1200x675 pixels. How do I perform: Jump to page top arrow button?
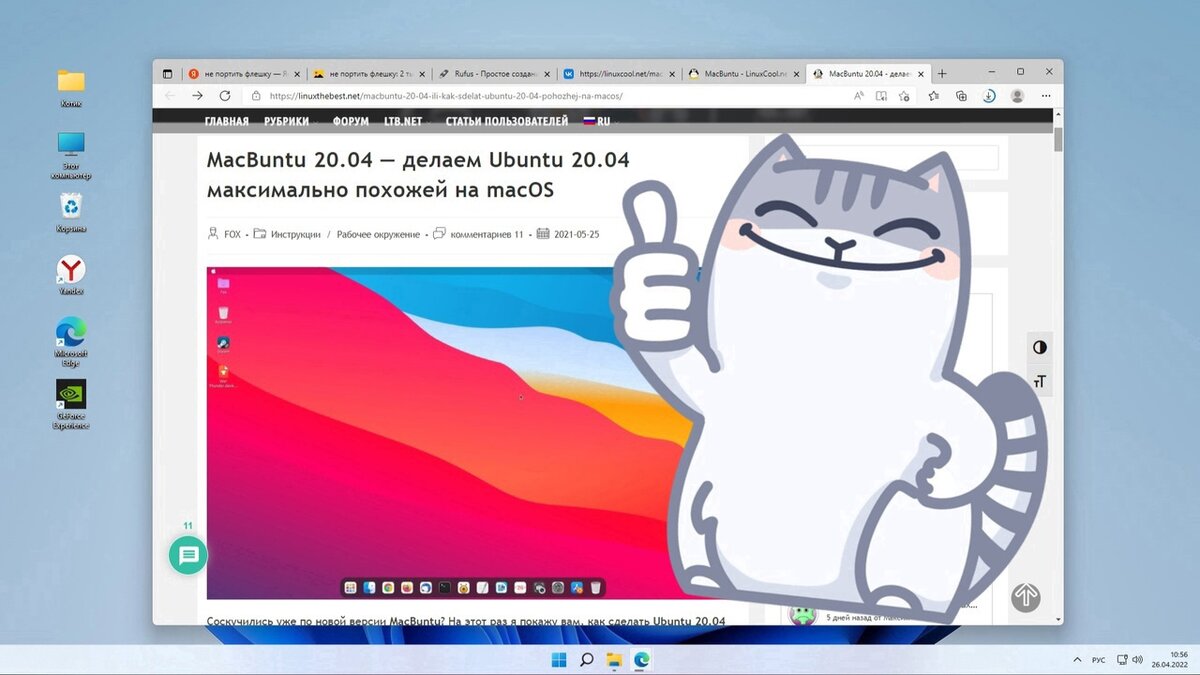(1025, 597)
